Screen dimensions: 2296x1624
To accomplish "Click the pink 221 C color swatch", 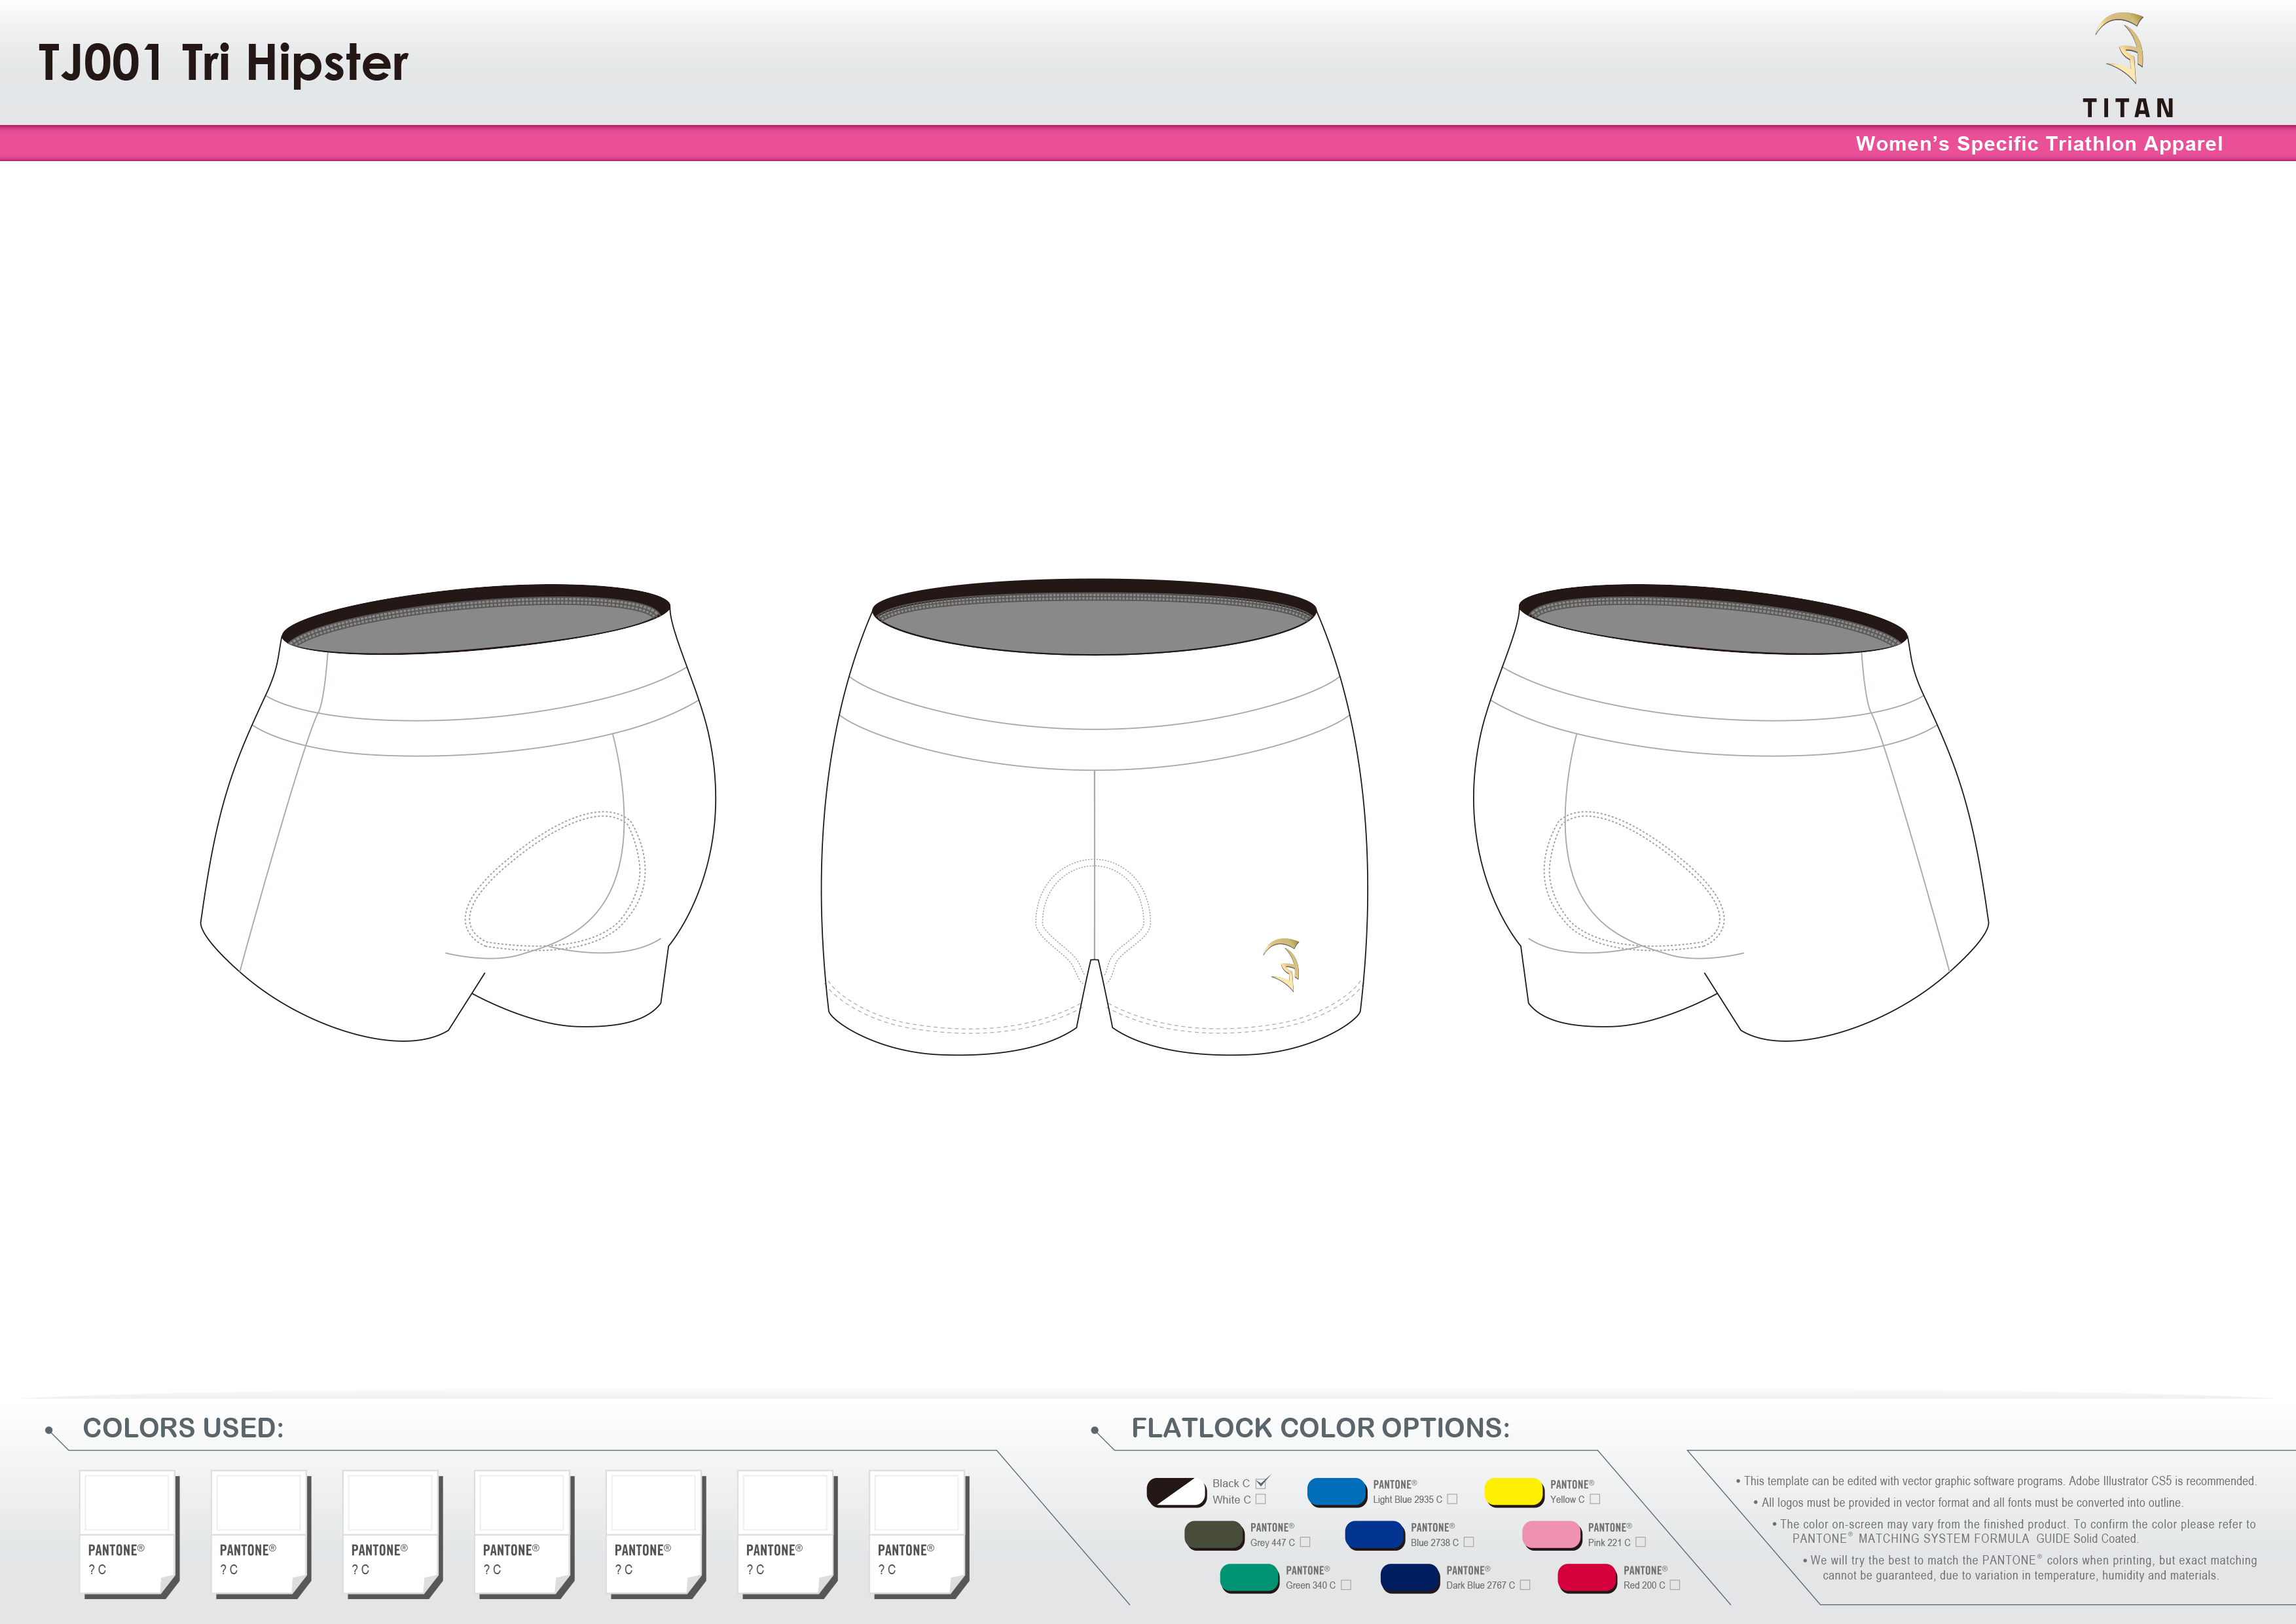I will [x=1551, y=1535].
